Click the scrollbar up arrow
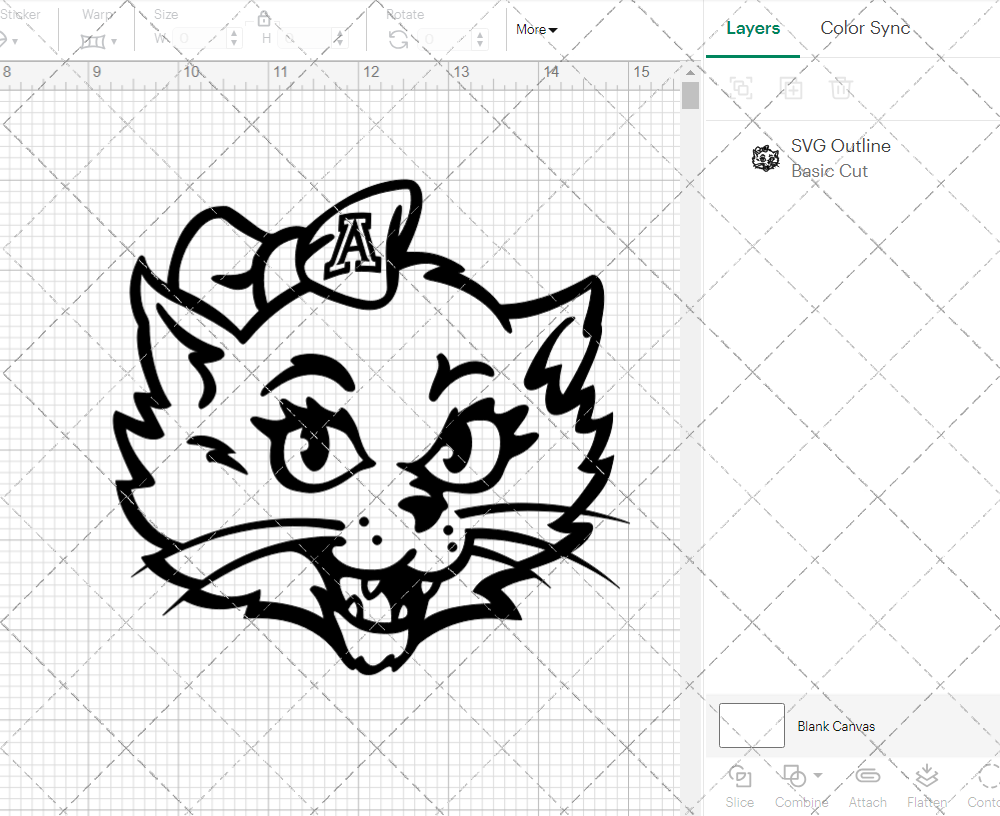Viewport: 1000px width, 816px height. tap(690, 72)
